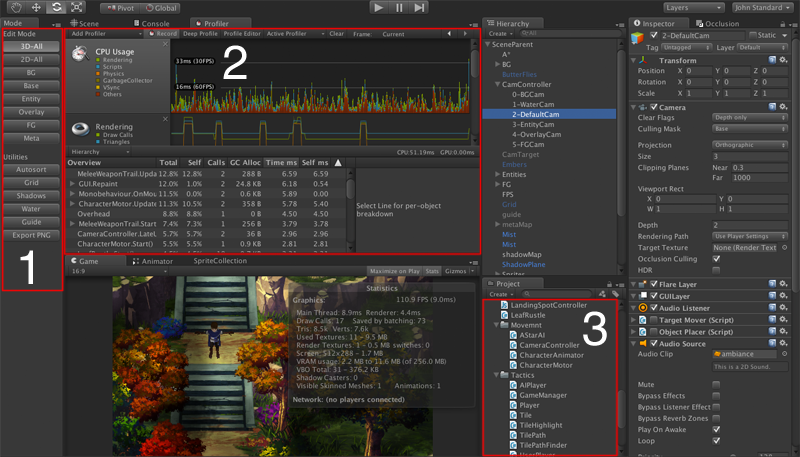Click the Step frame button
The height and width of the screenshot is (457, 800).
[419, 8]
